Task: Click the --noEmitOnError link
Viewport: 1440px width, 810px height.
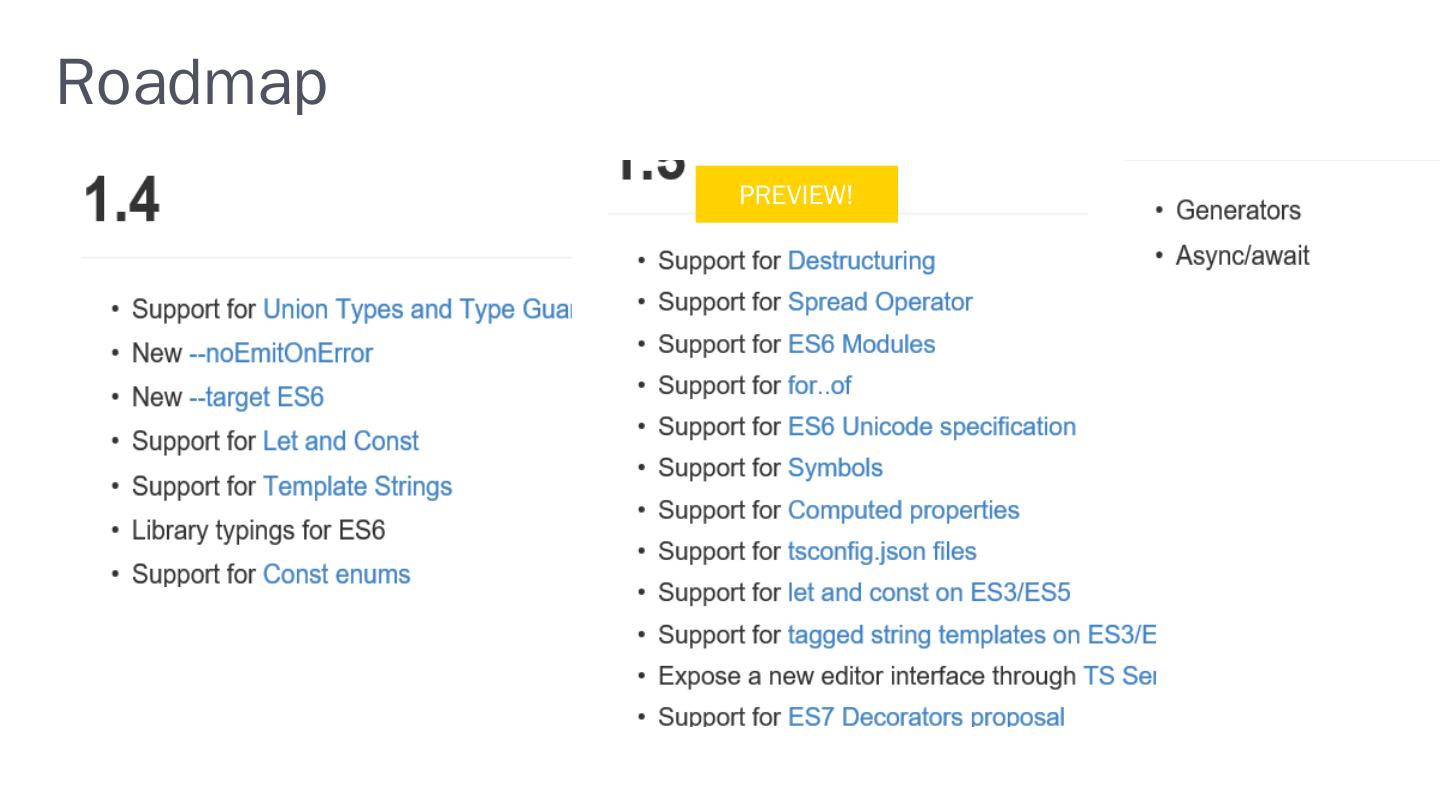Action: click(x=280, y=354)
